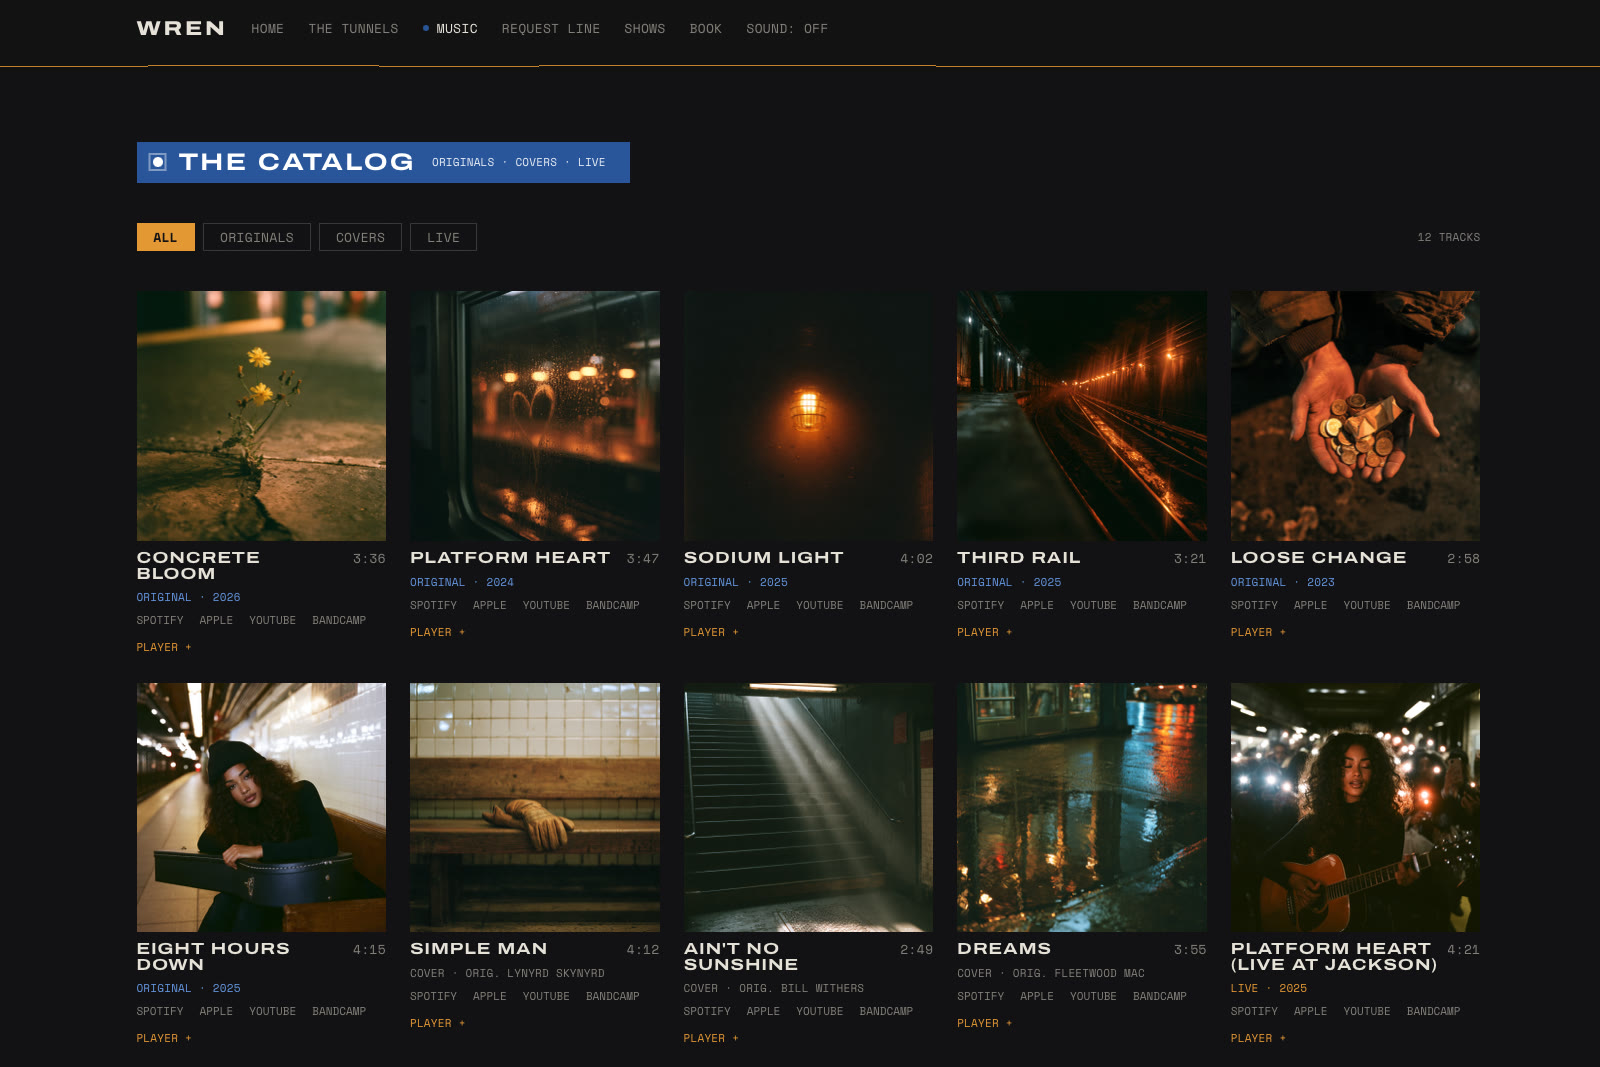Go to the Home page
The height and width of the screenshot is (1067, 1600).
click(x=267, y=29)
